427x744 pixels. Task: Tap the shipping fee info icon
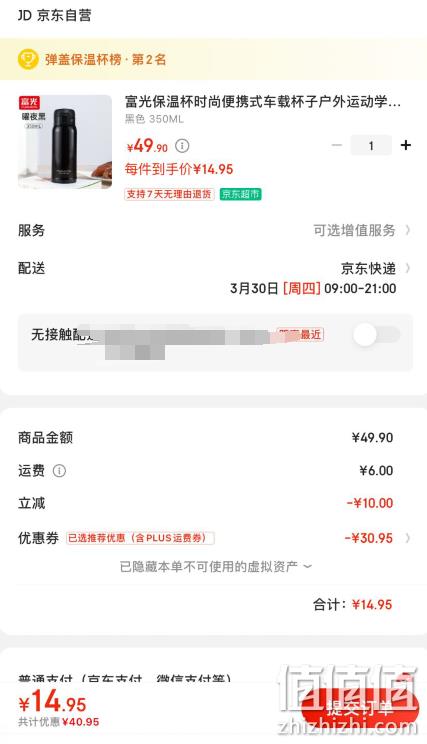(59, 471)
